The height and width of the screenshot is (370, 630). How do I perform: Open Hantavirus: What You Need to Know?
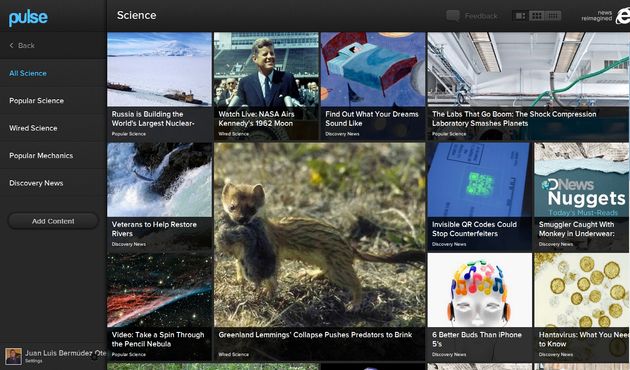[582, 307]
